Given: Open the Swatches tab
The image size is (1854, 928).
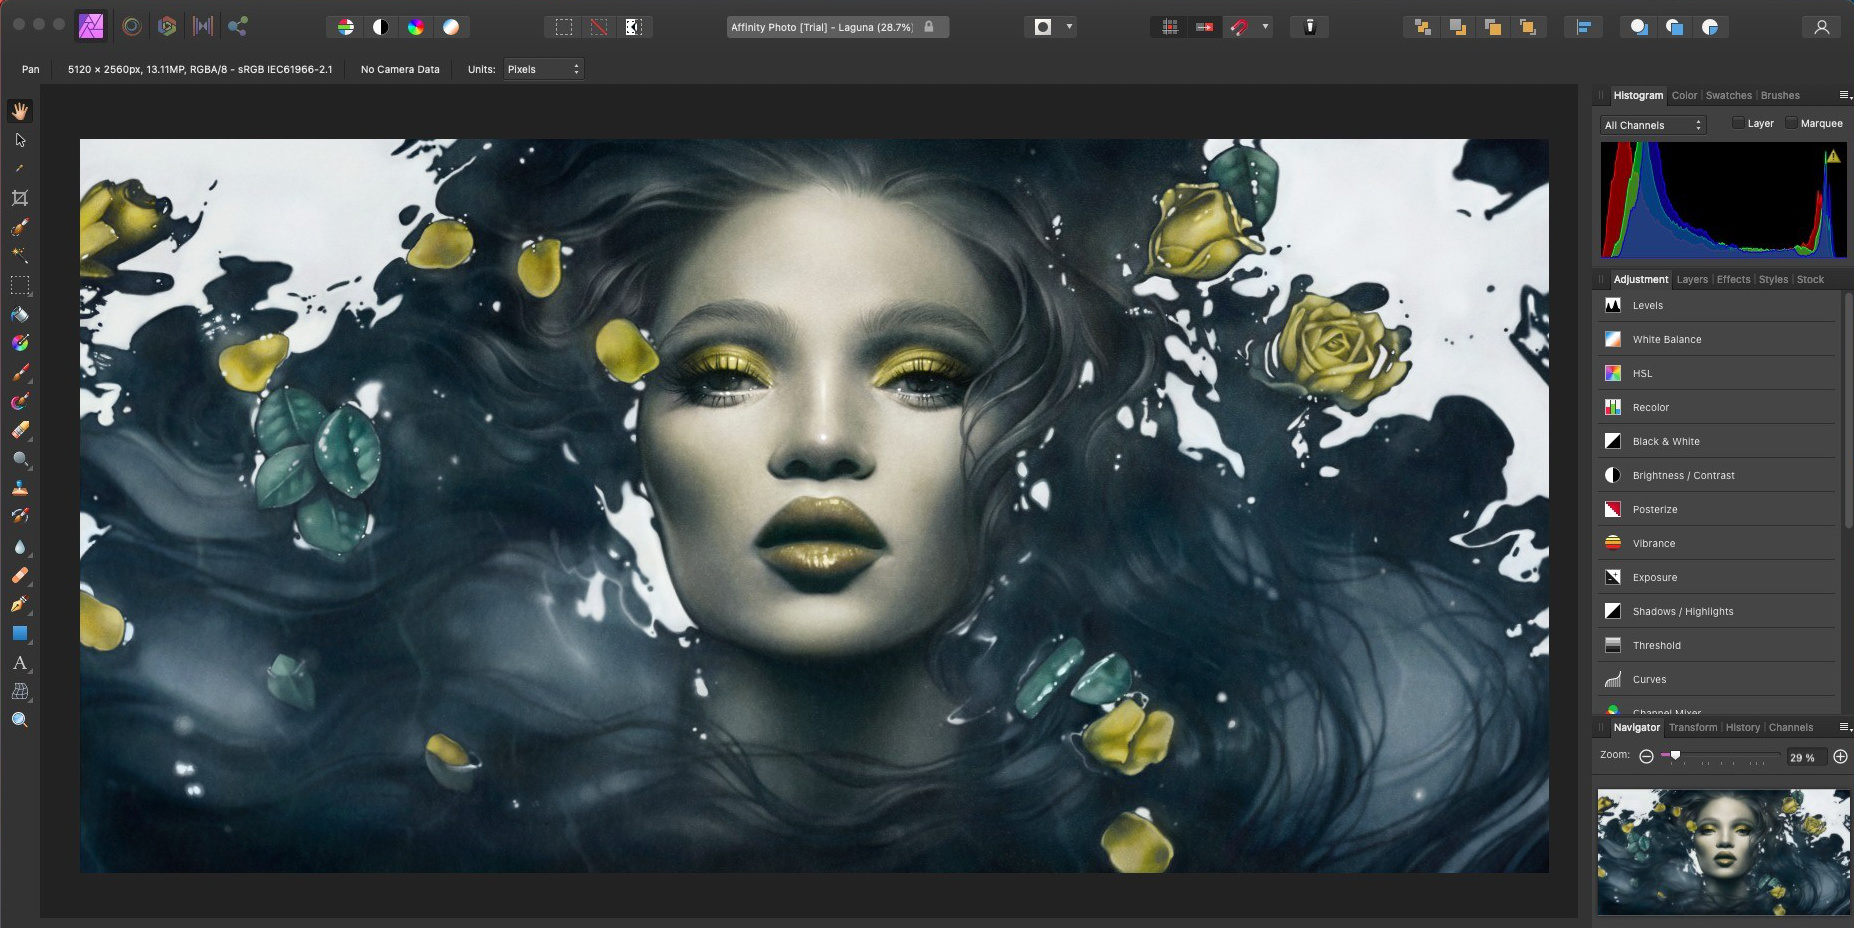Looking at the screenshot, I should [1728, 96].
